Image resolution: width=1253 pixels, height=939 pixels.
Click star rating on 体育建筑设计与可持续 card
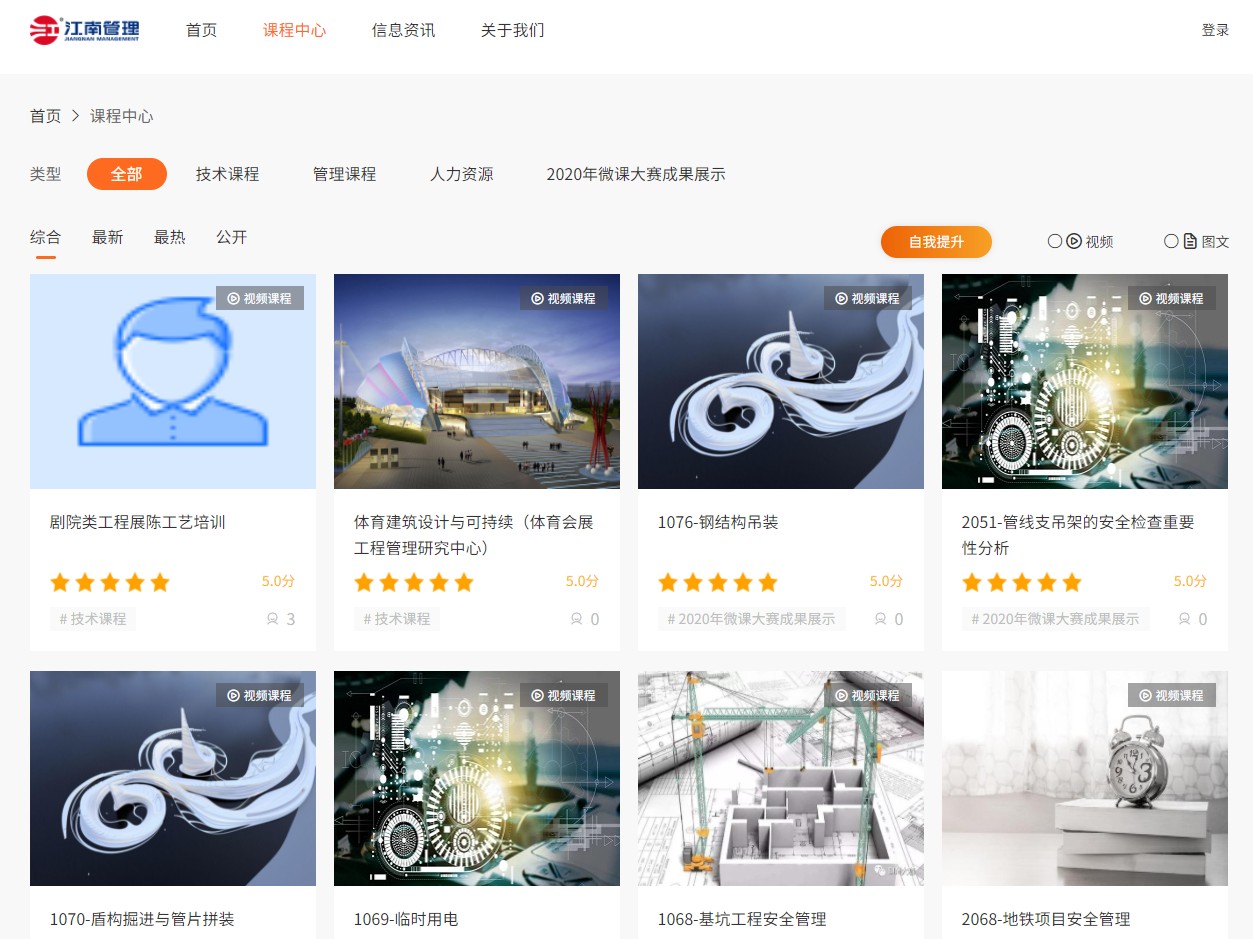point(414,582)
